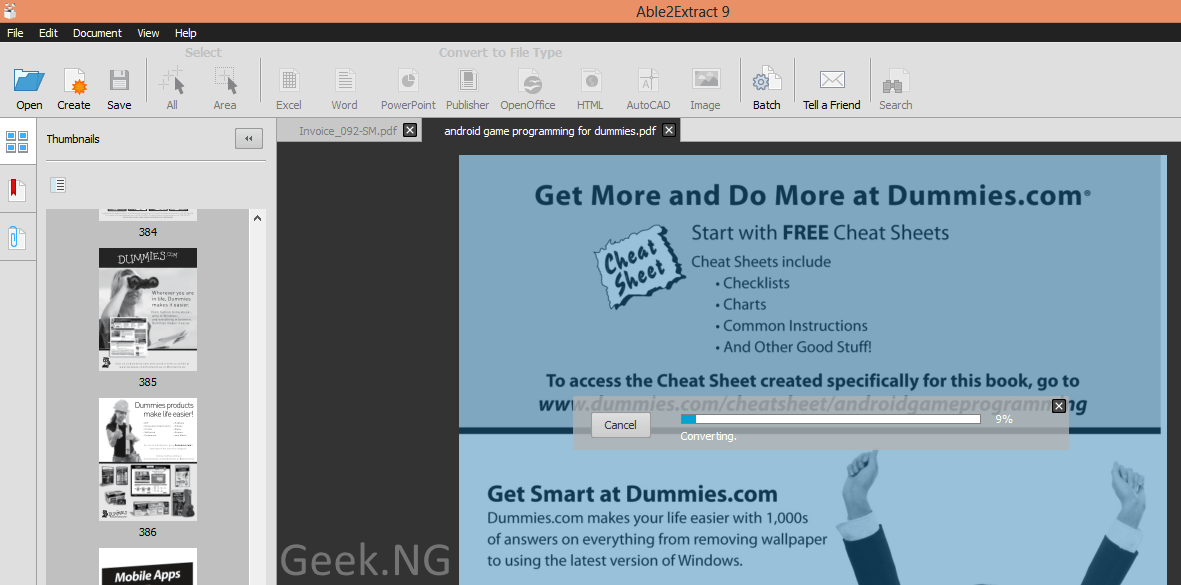This screenshot has height=585, width=1181.
Task: Click the list view icon under Thumbnails
Action: 59,184
